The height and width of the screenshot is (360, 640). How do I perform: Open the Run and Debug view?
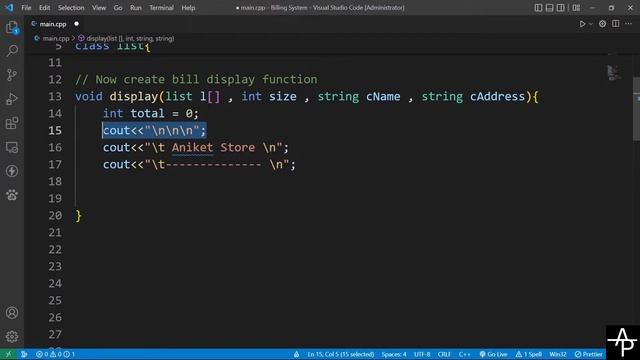(x=12, y=99)
